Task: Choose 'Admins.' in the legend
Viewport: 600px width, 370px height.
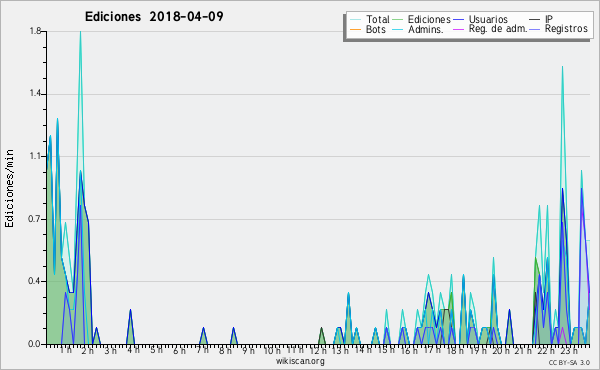Action: (x=426, y=29)
